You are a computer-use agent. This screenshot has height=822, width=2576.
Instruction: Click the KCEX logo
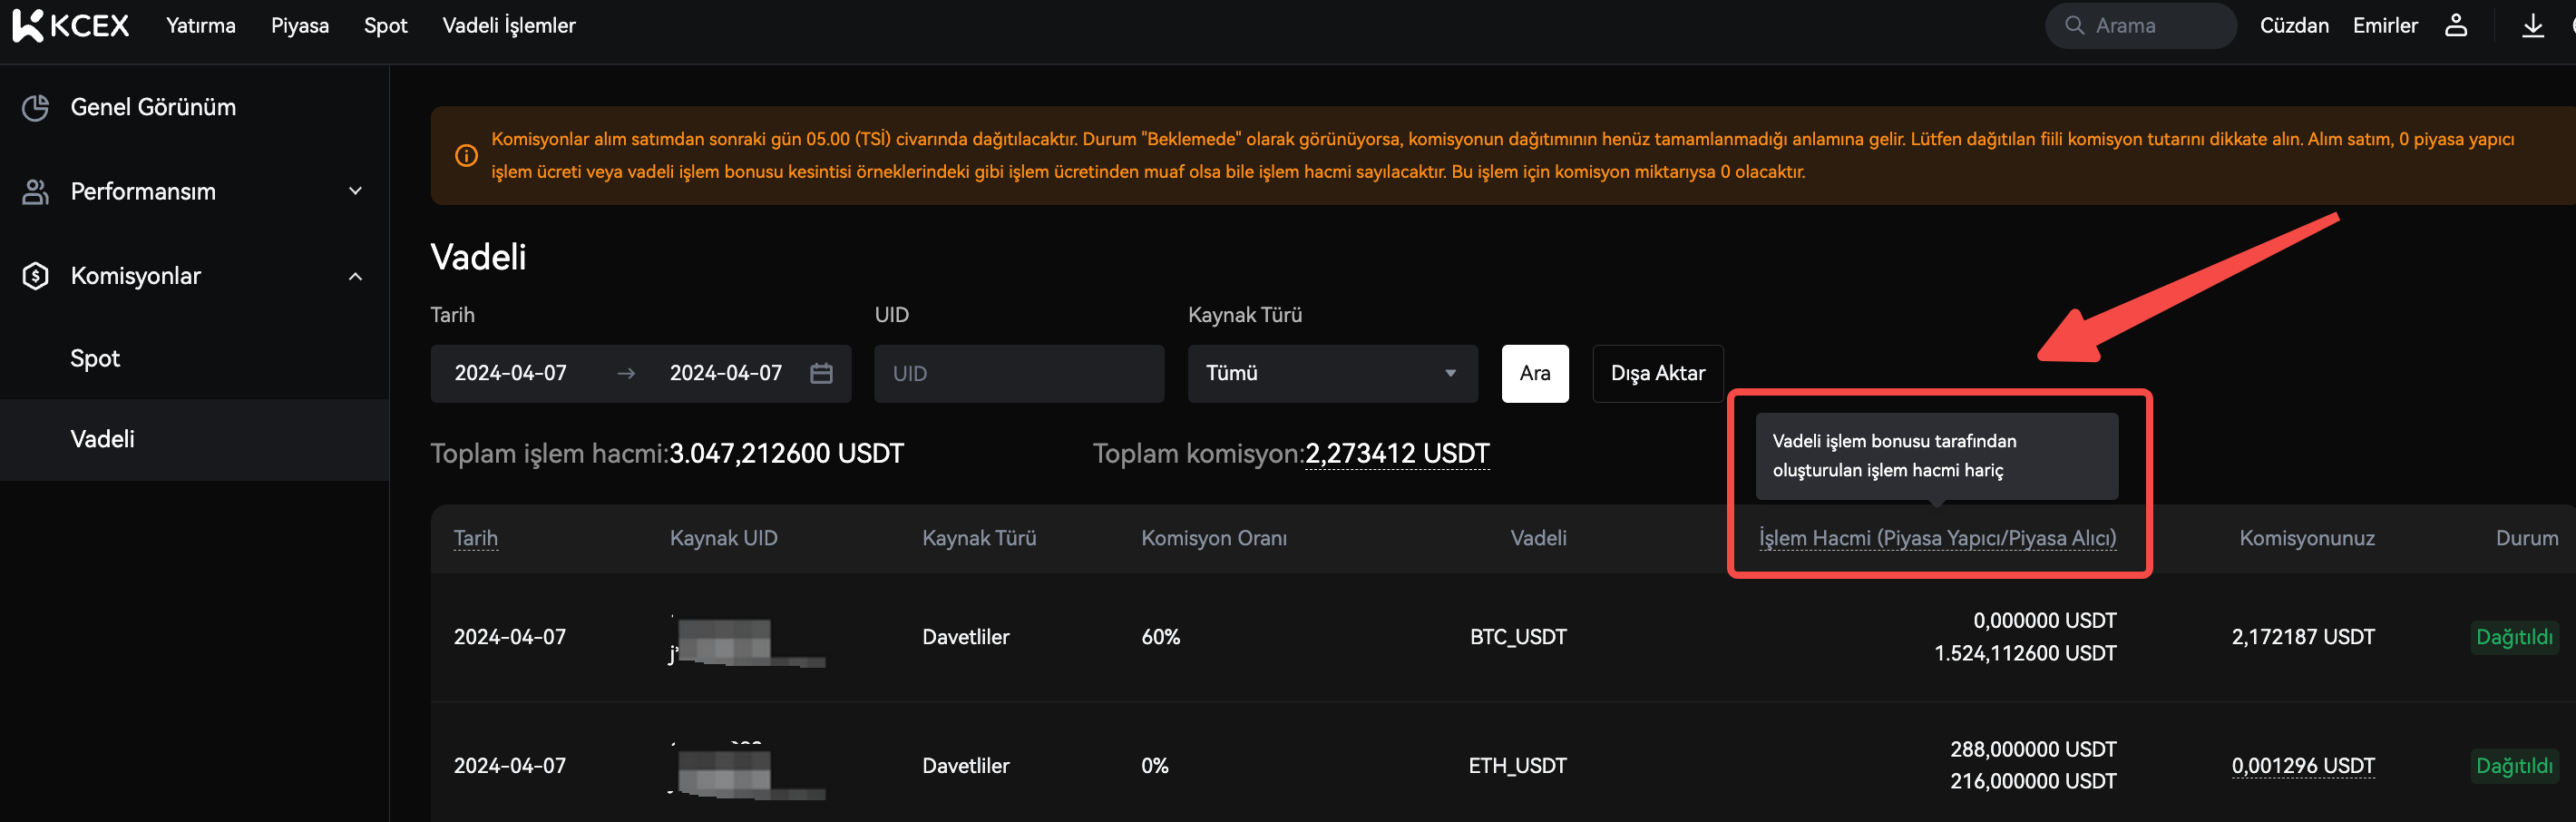point(71,26)
